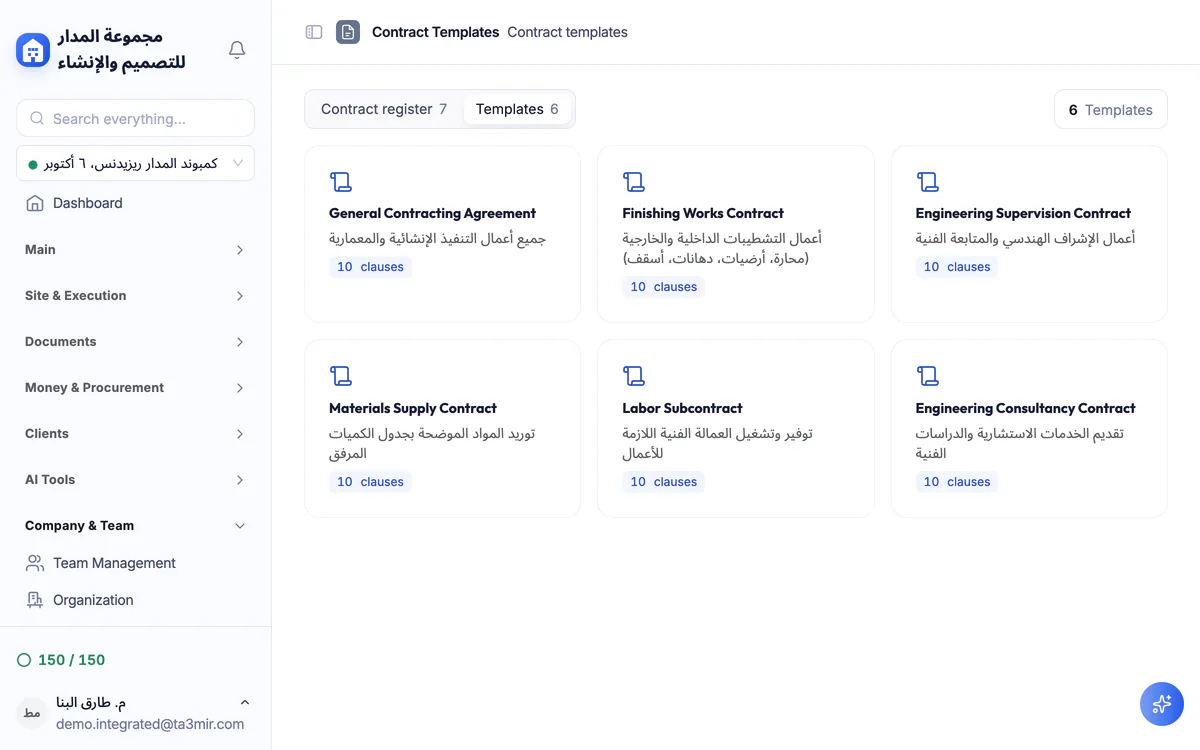Click scroll icon on Labor Subcontract card
The height and width of the screenshot is (750, 1200).
634,376
